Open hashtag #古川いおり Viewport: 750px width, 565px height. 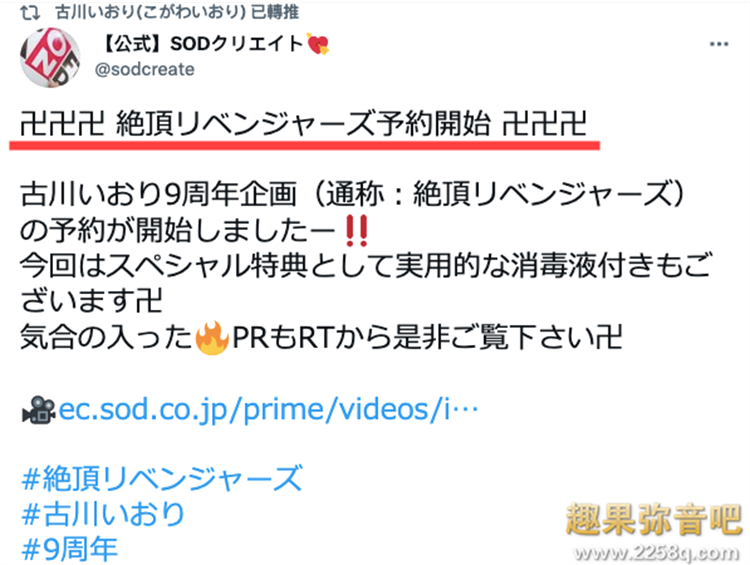click(103, 514)
